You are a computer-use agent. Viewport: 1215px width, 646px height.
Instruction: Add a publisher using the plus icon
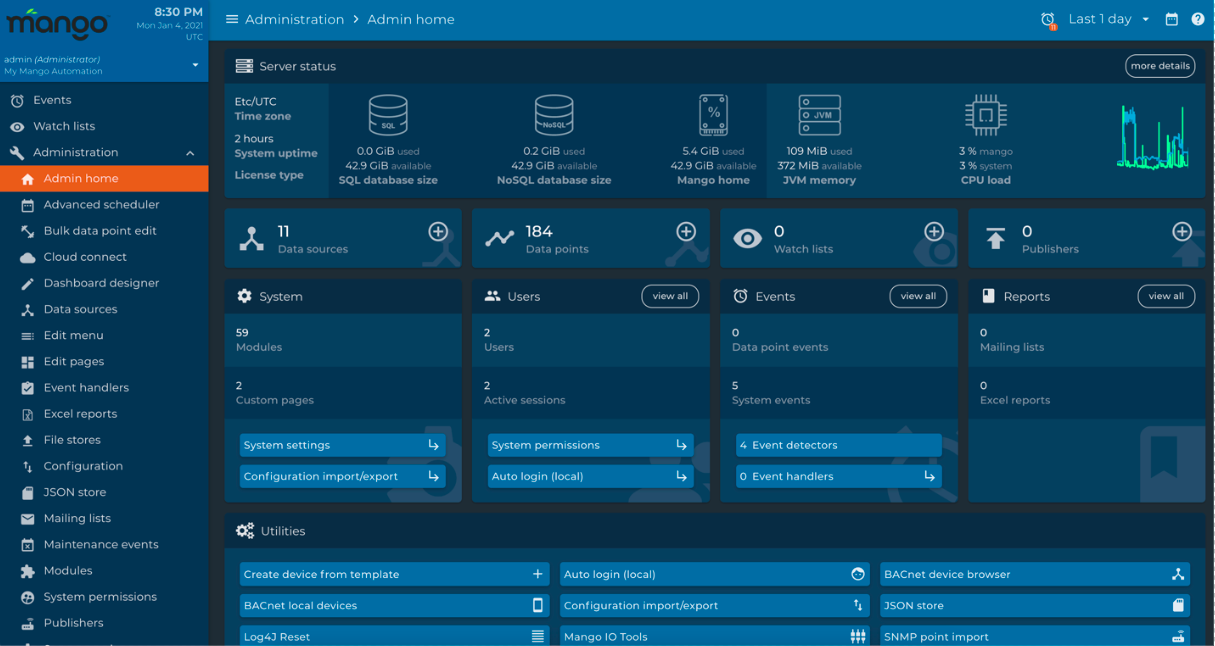[1182, 232]
